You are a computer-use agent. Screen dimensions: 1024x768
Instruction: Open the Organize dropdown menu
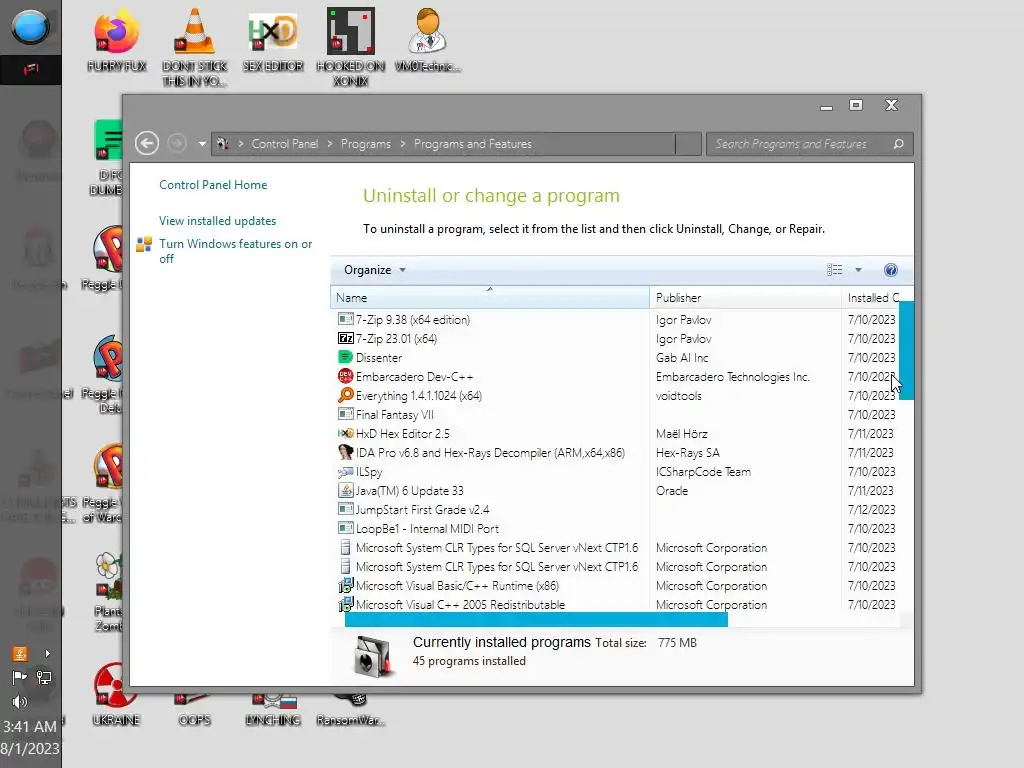[375, 270]
